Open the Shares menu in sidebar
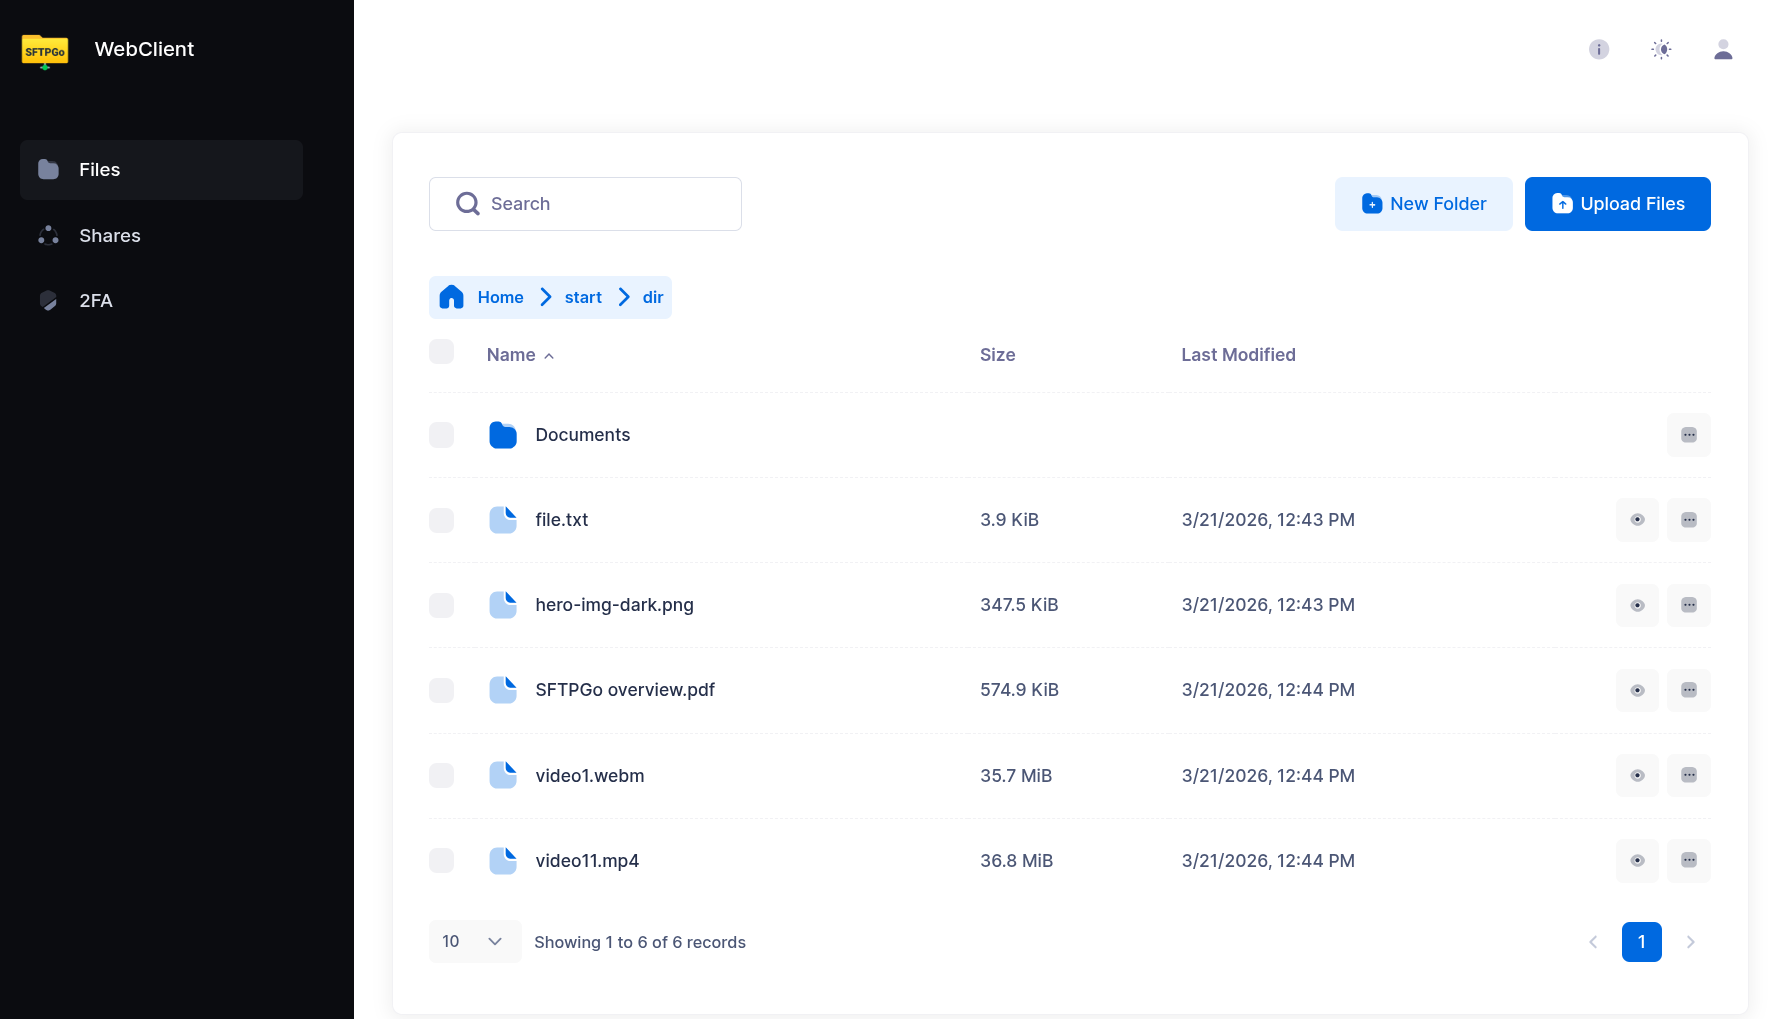The width and height of the screenshot is (1773, 1019). pos(161,235)
